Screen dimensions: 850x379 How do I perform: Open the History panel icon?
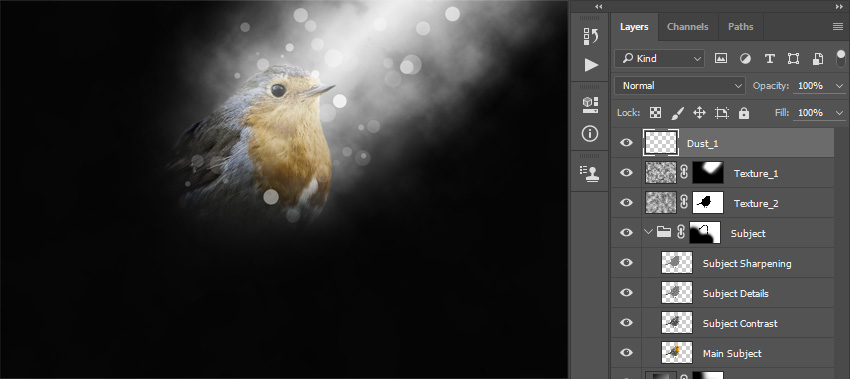[x=590, y=36]
